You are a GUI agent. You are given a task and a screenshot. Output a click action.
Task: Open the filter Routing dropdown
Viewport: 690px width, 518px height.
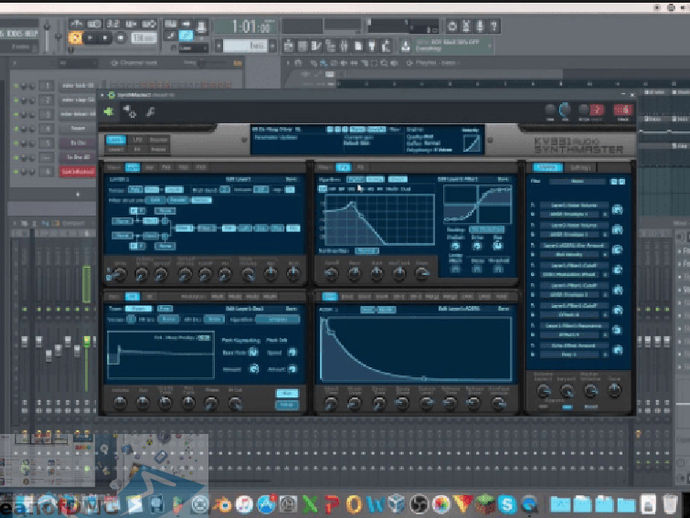coord(487,230)
